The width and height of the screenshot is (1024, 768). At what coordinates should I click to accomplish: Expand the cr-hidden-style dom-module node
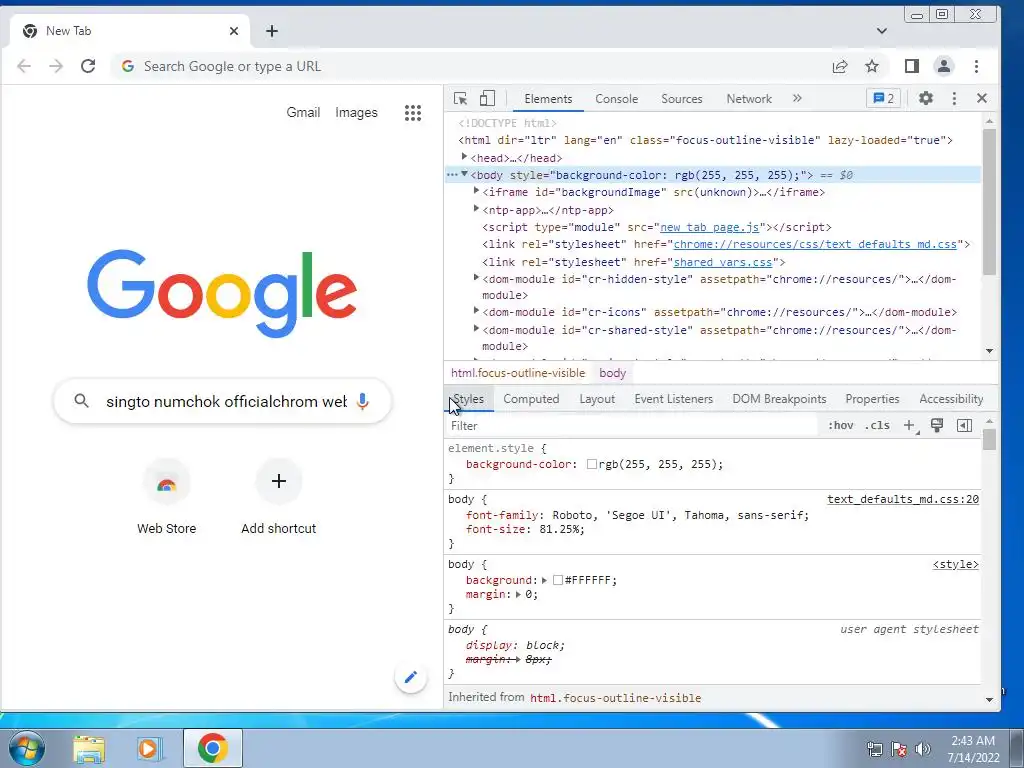pyautogui.click(x=476, y=278)
